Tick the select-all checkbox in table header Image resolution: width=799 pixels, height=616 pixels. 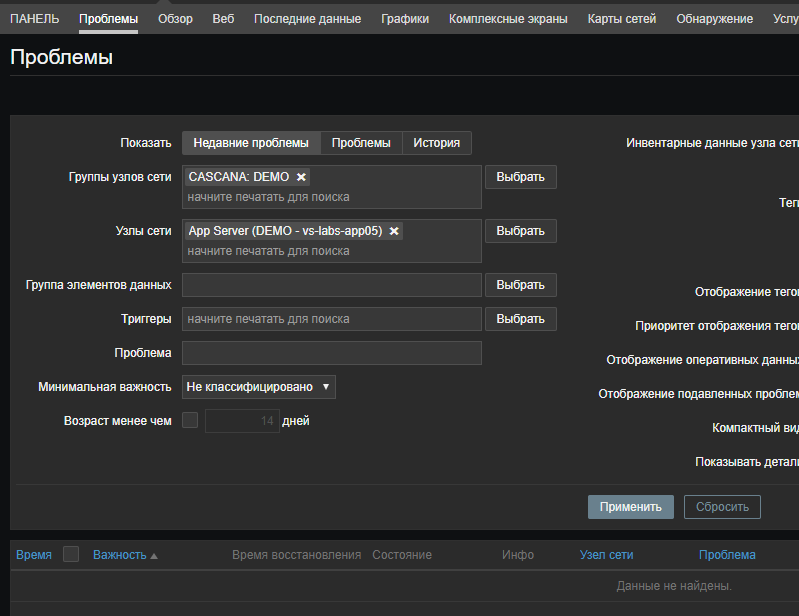coord(71,554)
